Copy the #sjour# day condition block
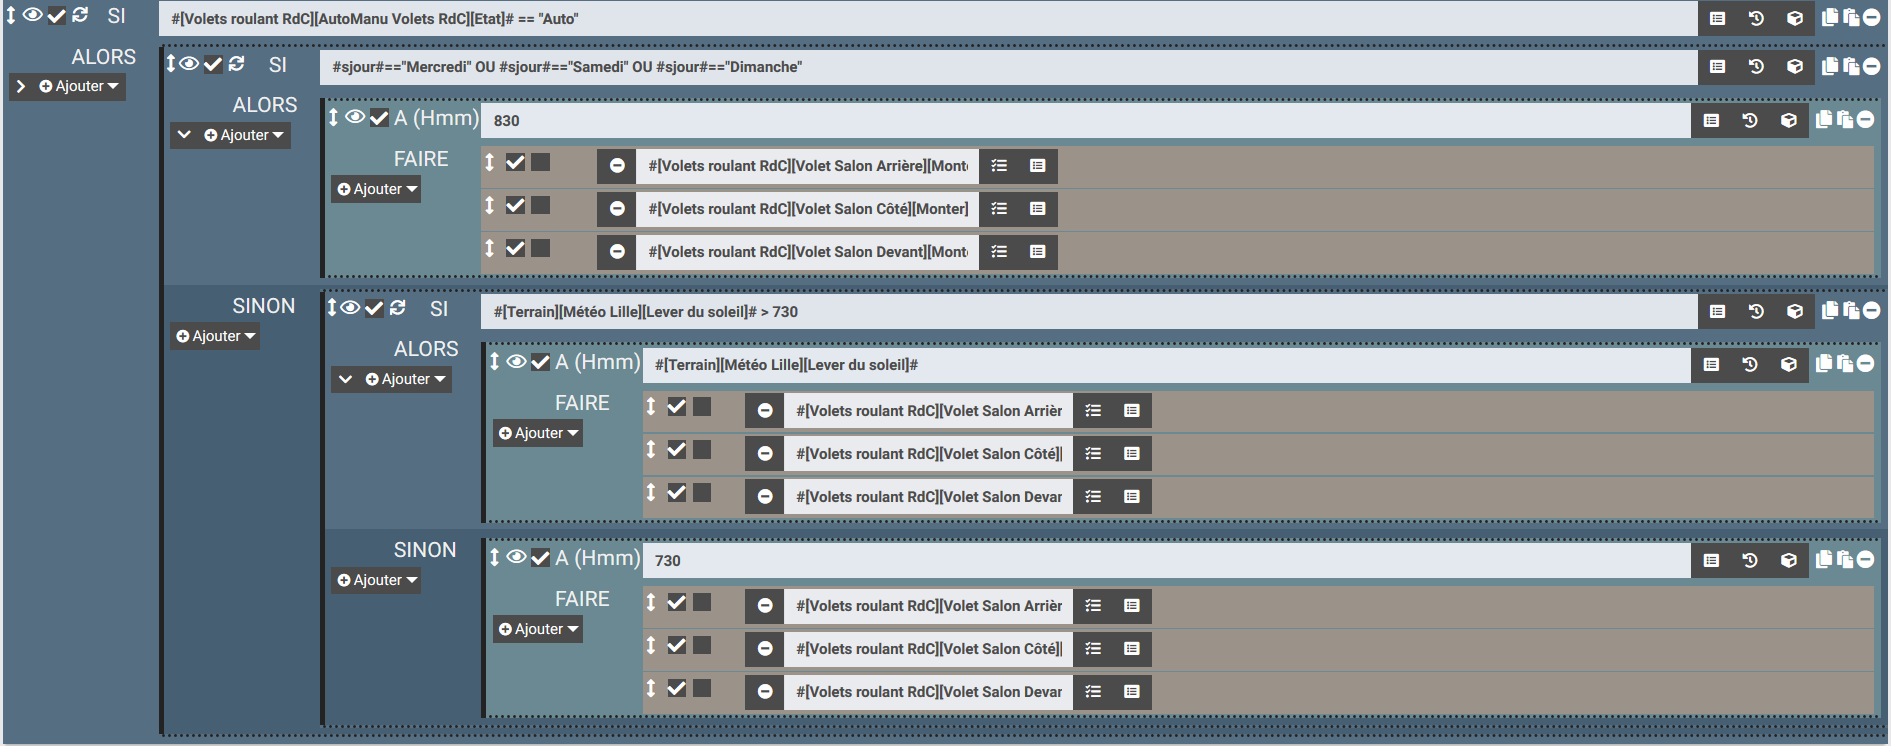 (1830, 66)
